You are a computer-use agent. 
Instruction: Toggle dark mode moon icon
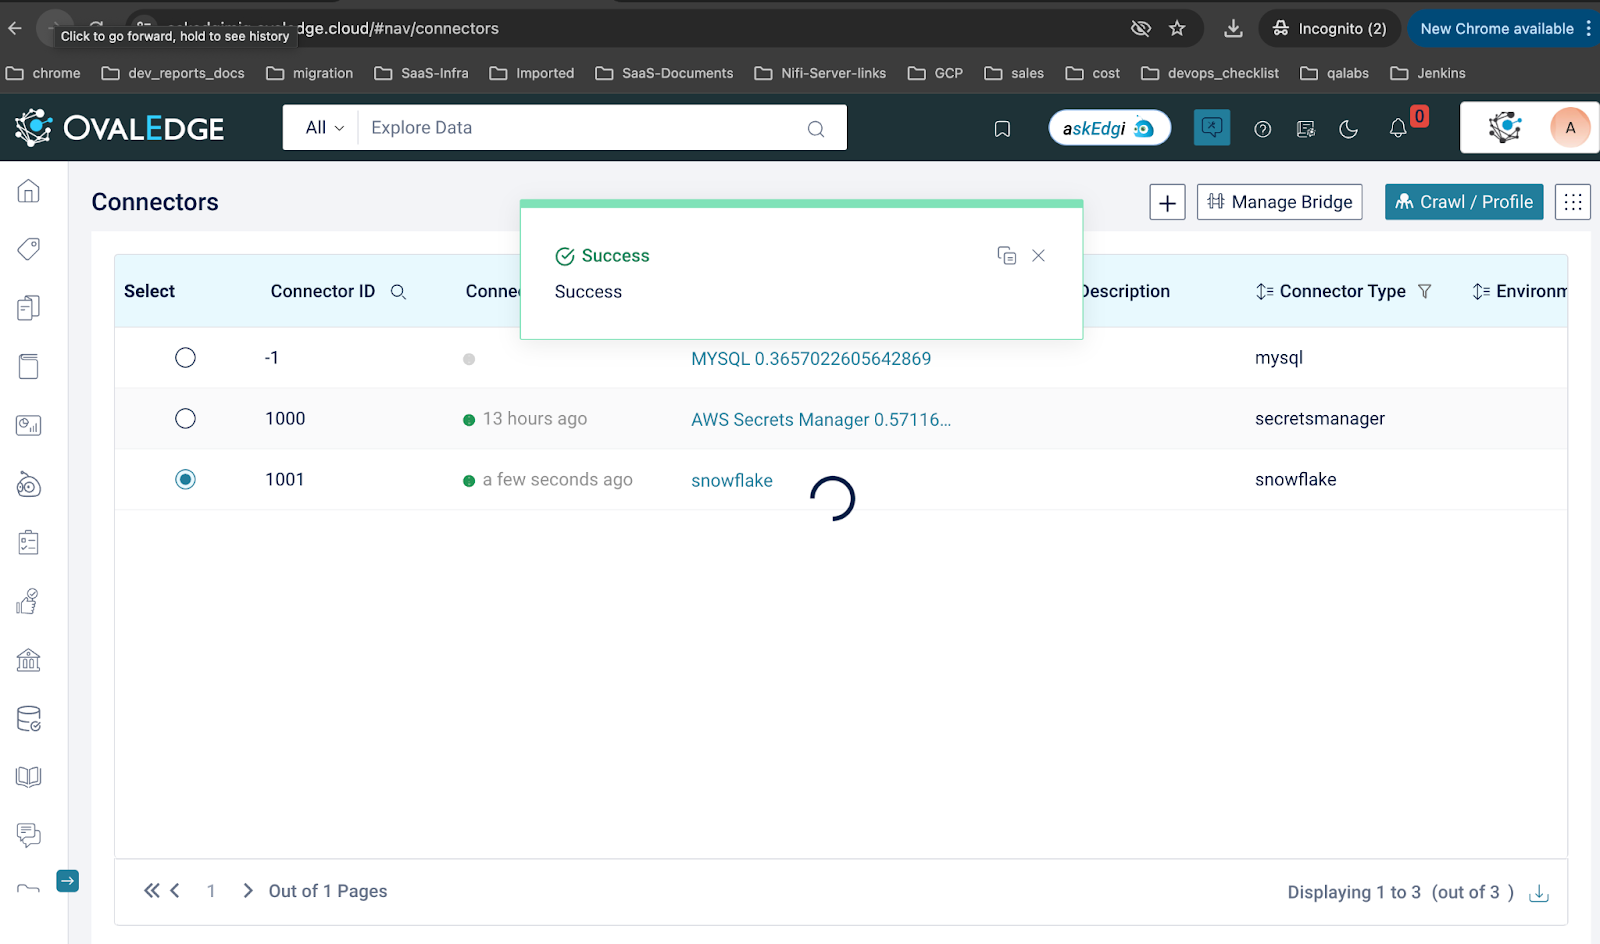(x=1348, y=128)
